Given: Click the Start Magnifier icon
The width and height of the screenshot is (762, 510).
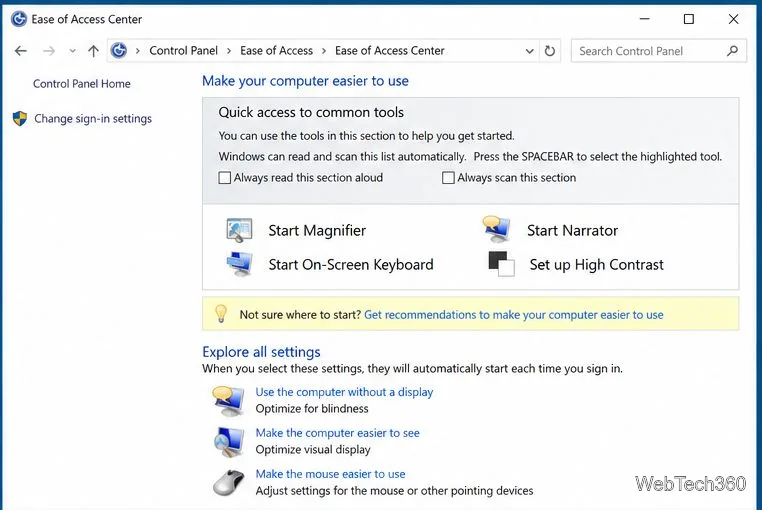Looking at the screenshot, I should [x=239, y=230].
